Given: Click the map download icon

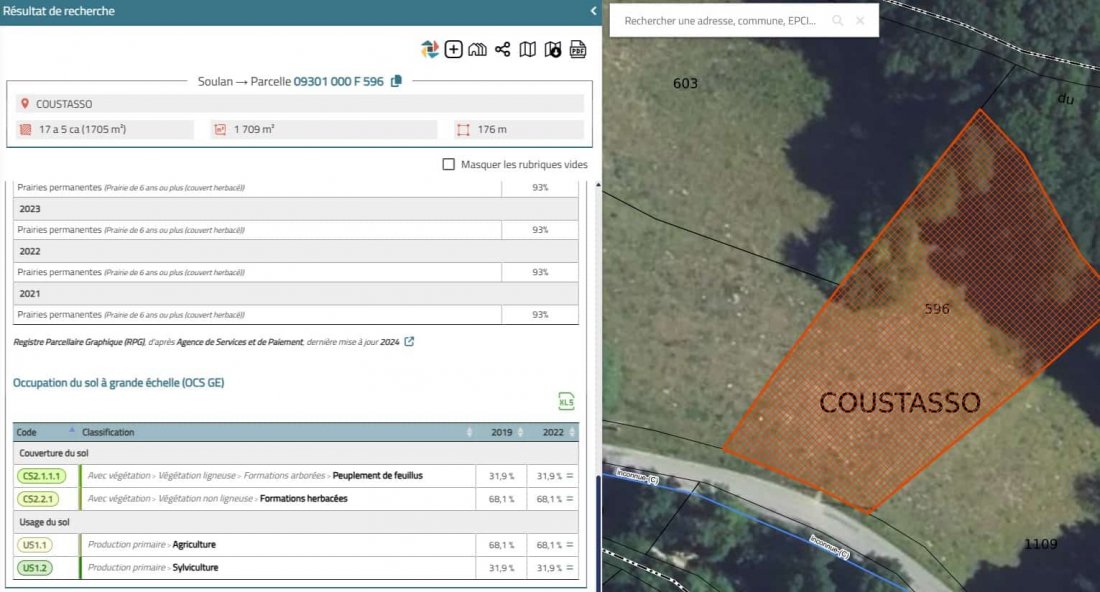Looking at the screenshot, I should [x=553, y=49].
